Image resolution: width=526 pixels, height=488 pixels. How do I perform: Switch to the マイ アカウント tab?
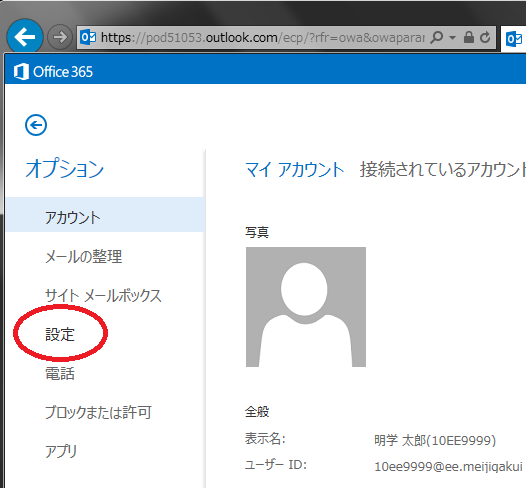coord(295,169)
